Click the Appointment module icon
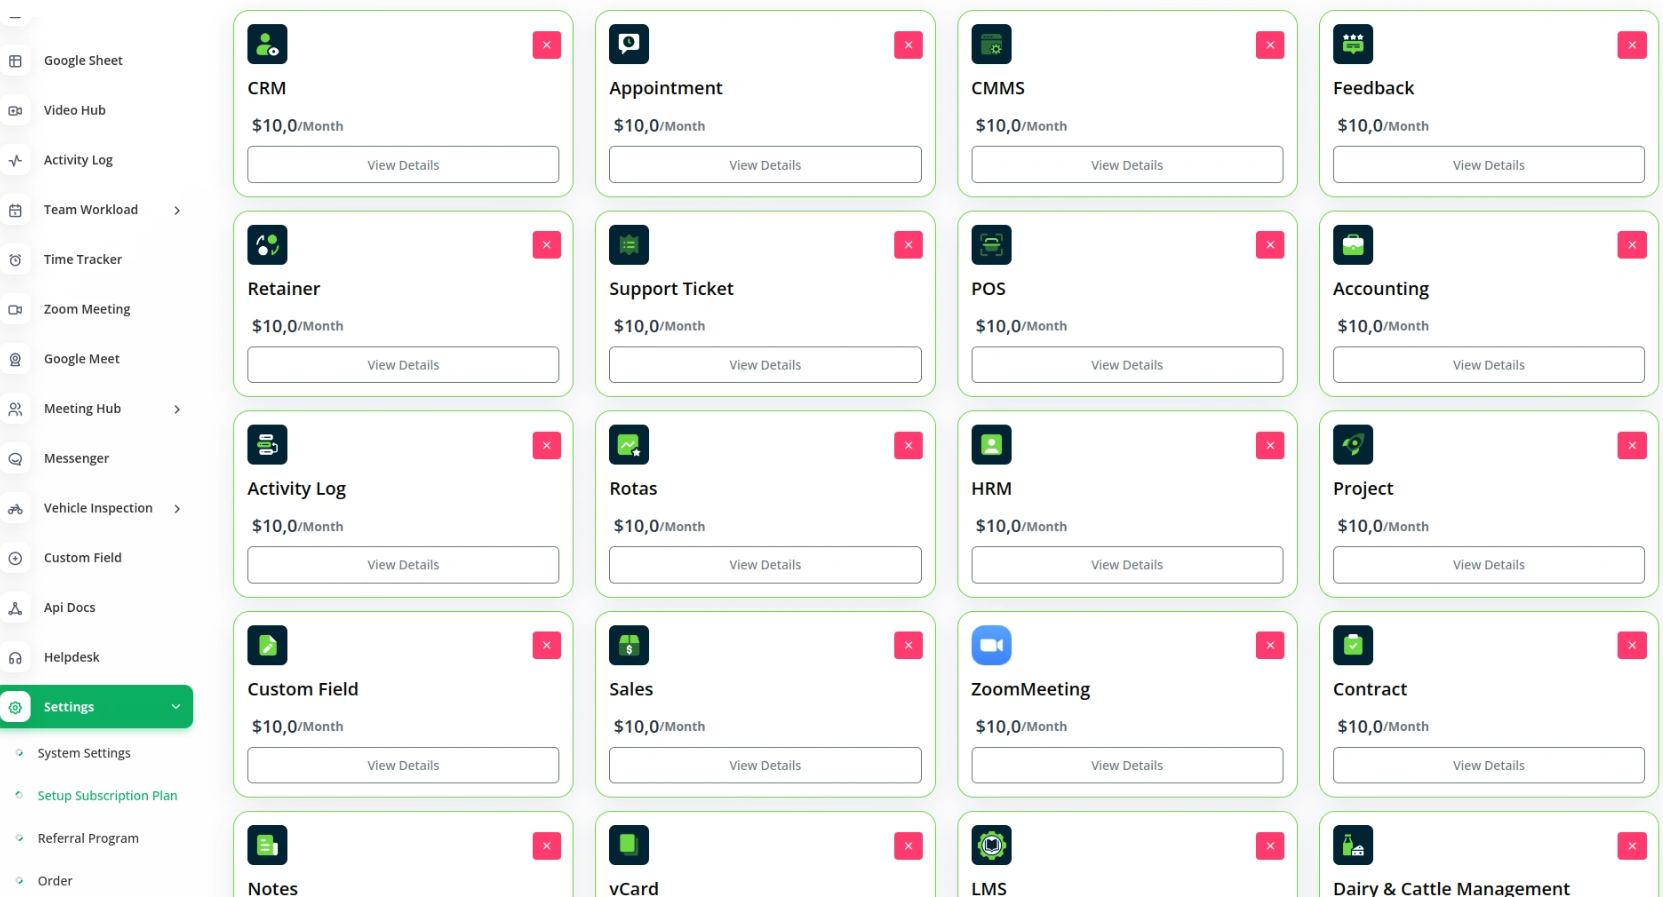1663x897 pixels. (629, 44)
